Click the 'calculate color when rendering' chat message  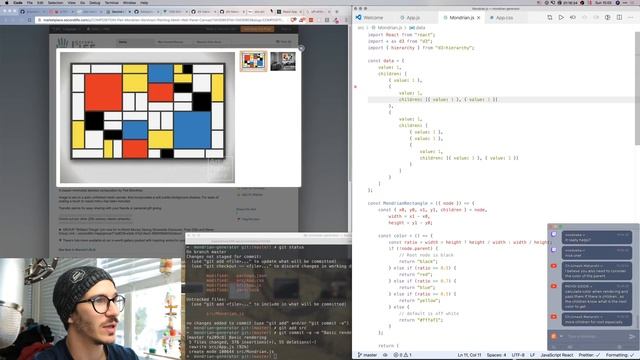click(x=597, y=296)
